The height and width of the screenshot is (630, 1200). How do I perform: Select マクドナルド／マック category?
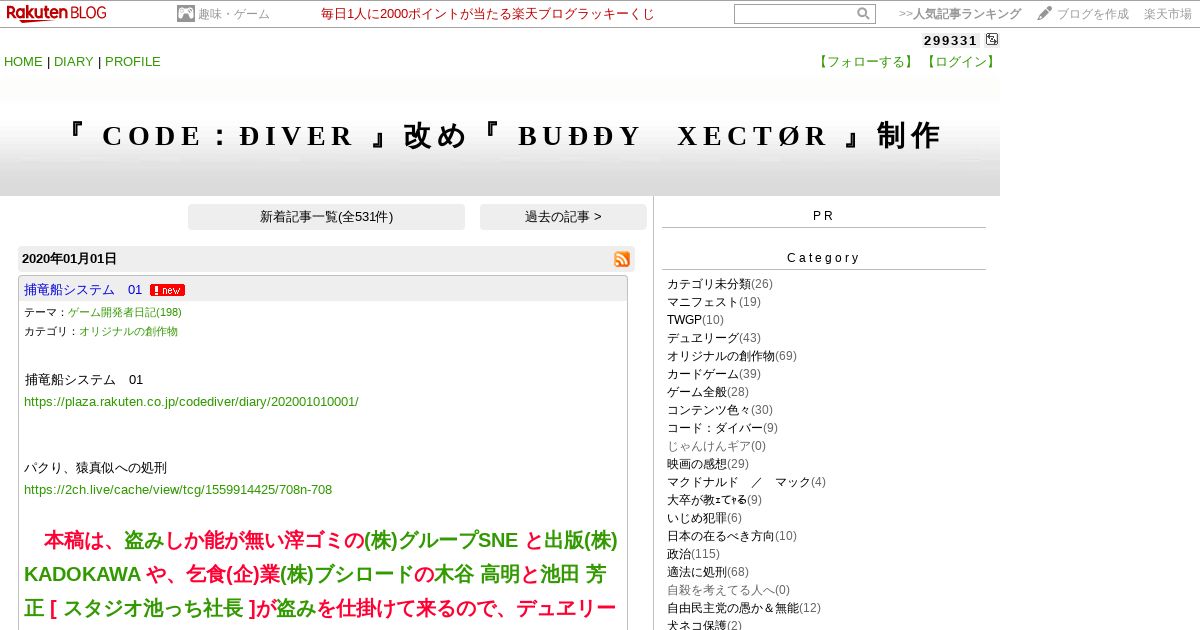[739, 482]
